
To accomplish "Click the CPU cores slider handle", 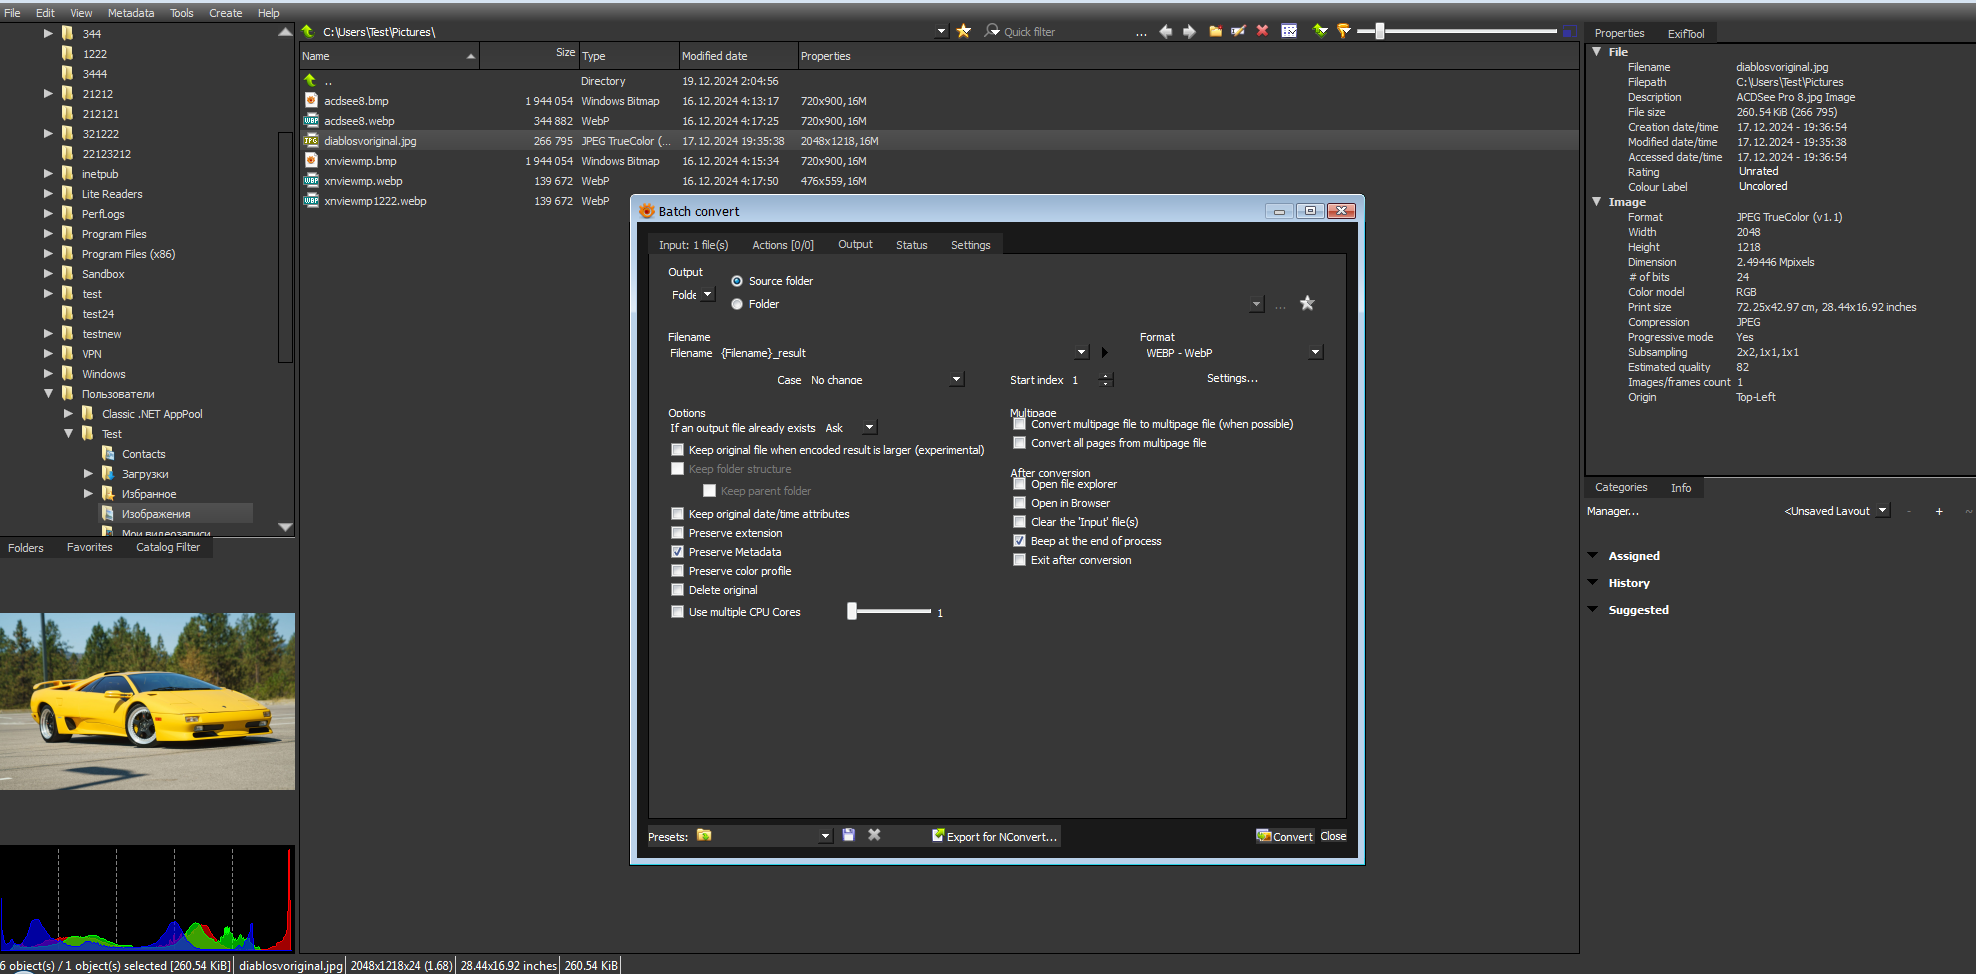I will 852,612.
